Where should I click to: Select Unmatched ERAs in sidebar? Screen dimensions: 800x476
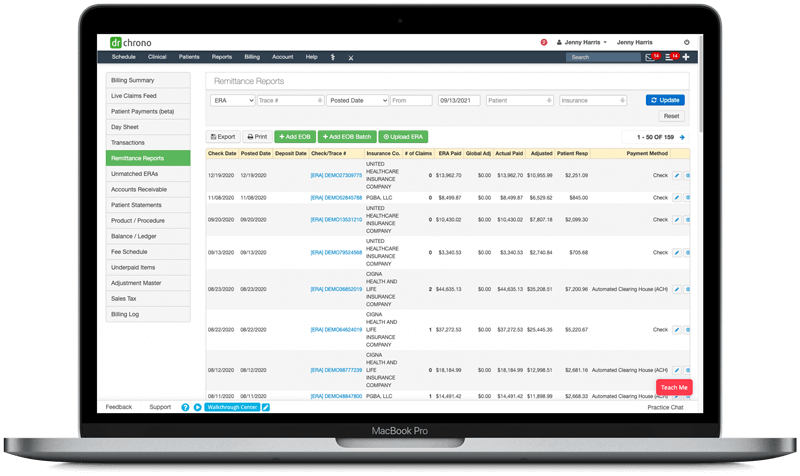(x=148, y=174)
